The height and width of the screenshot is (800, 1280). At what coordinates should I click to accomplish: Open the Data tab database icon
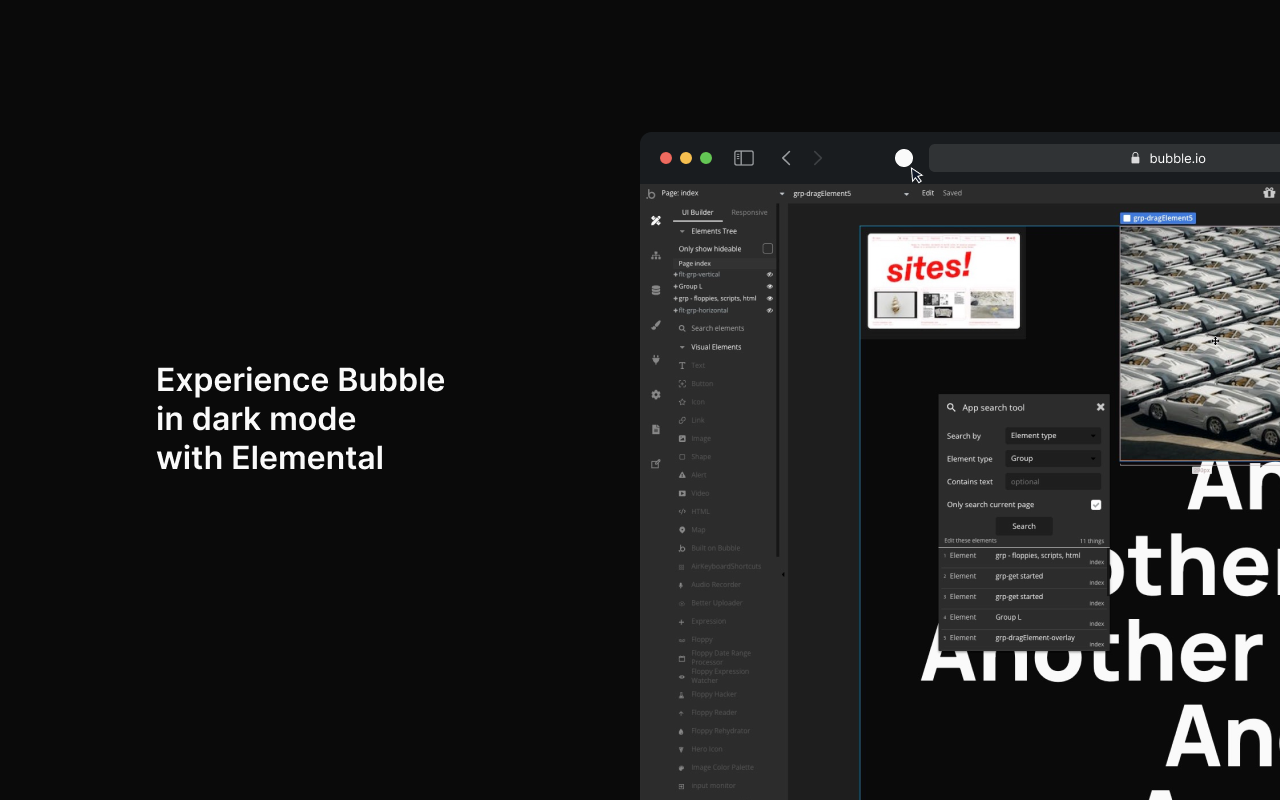(656, 290)
